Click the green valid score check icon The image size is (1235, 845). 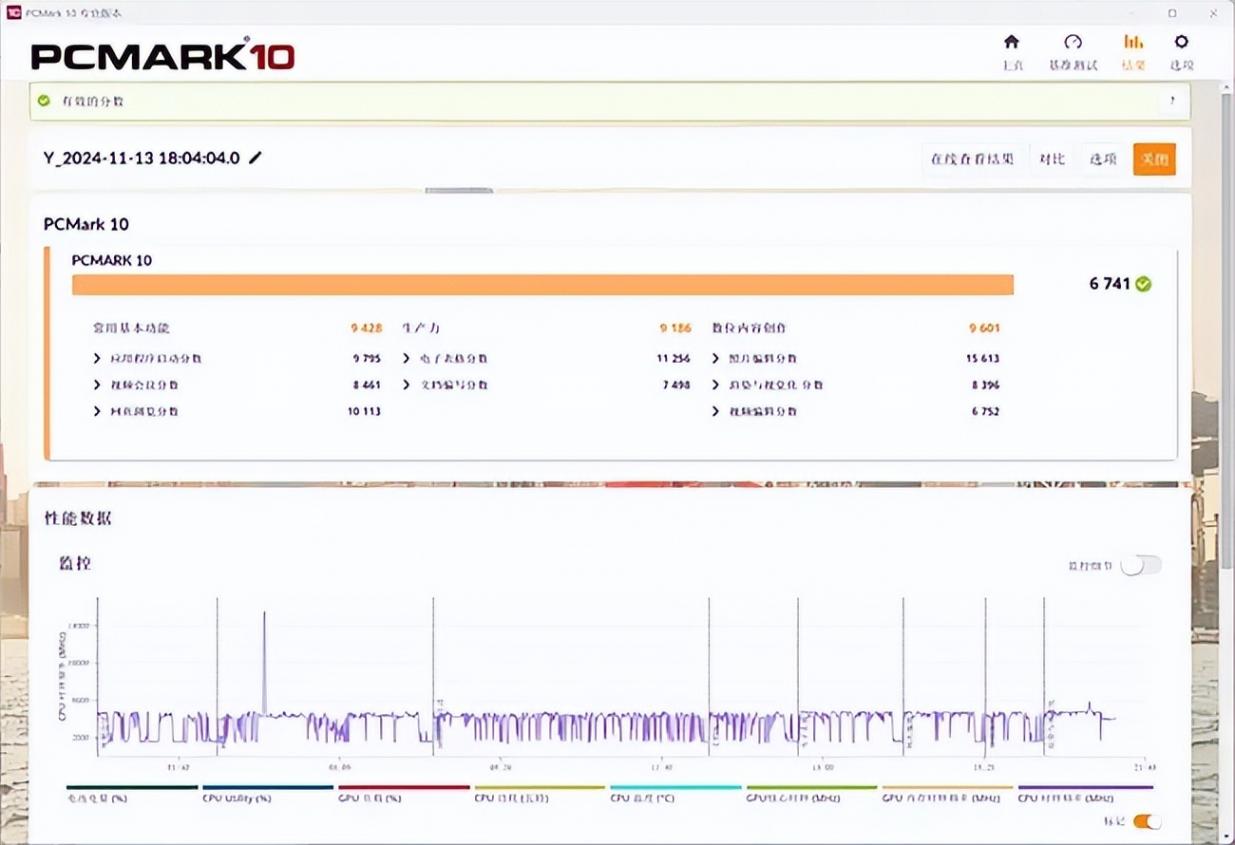(x=44, y=101)
